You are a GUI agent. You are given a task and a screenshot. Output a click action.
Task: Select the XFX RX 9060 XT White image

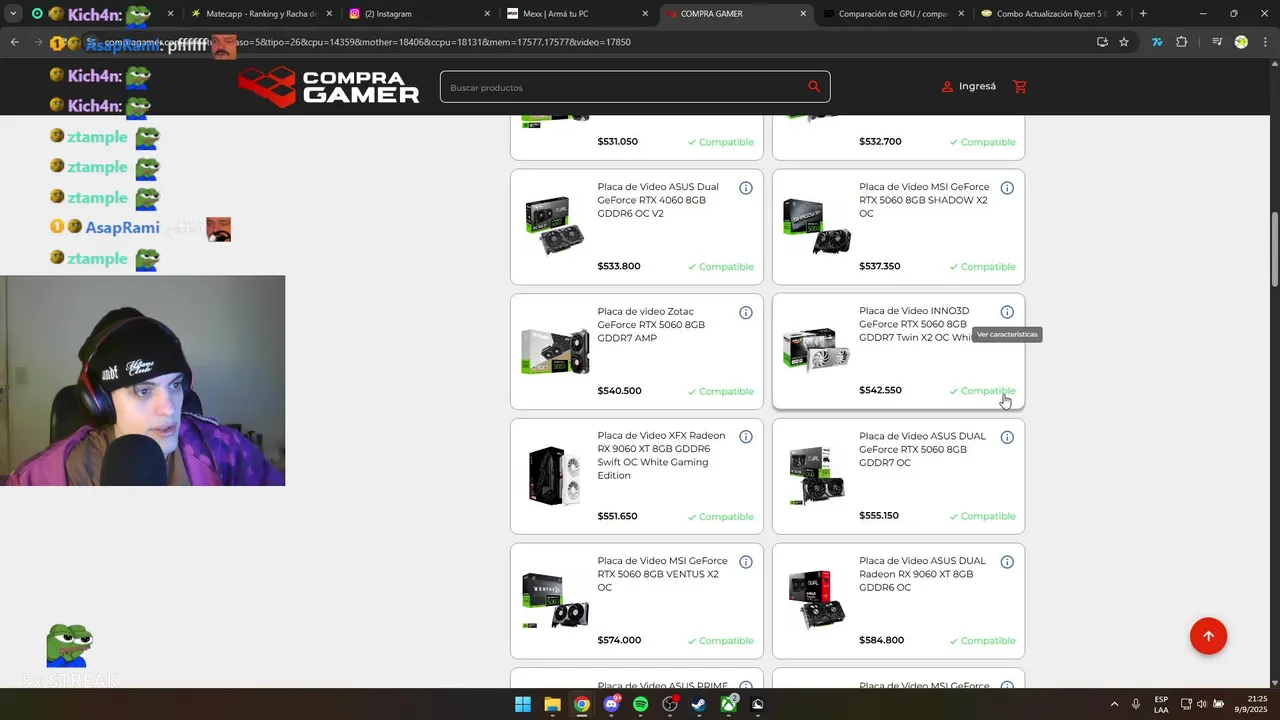(554, 476)
